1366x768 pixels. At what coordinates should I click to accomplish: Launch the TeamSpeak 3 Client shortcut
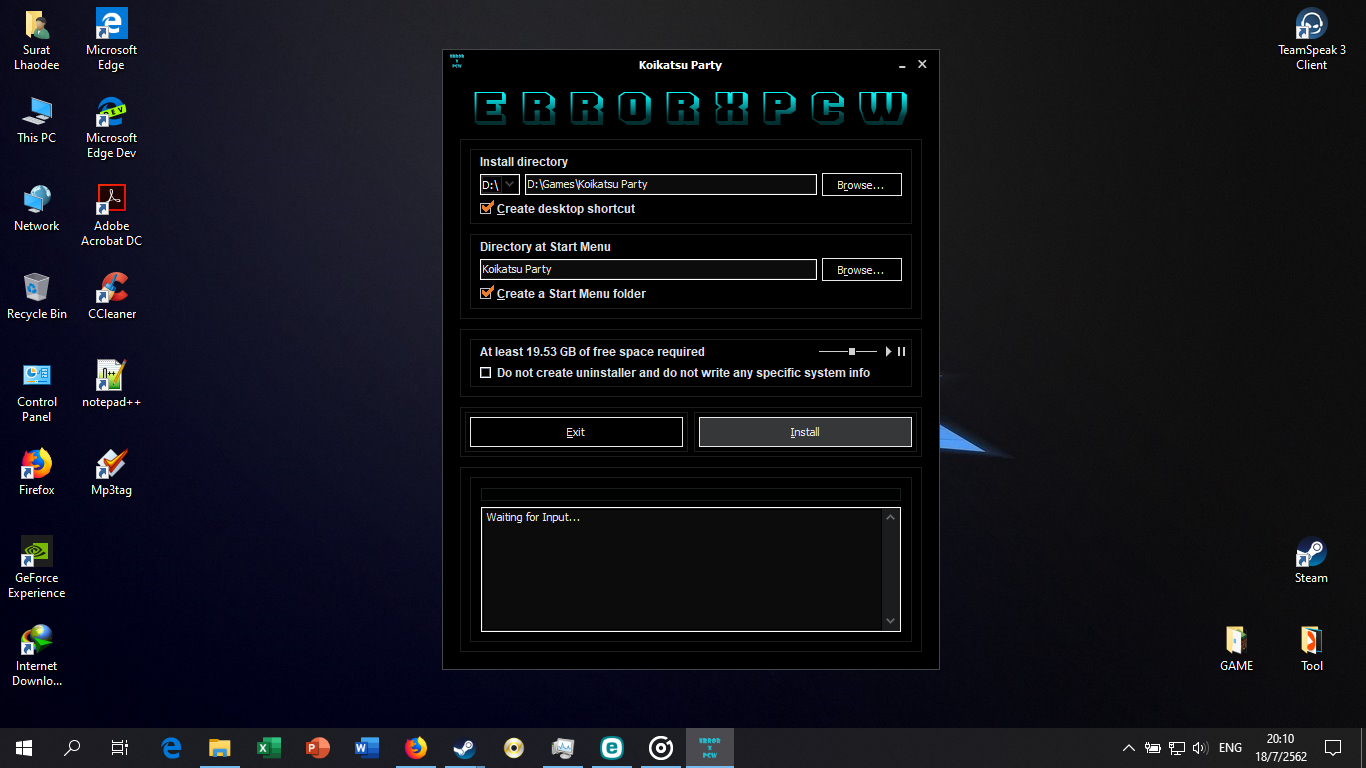1311,40
